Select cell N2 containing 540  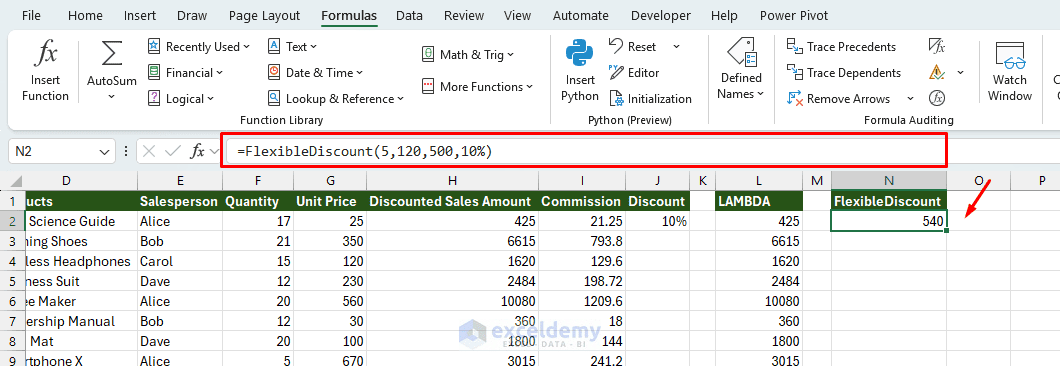coord(889,221)
